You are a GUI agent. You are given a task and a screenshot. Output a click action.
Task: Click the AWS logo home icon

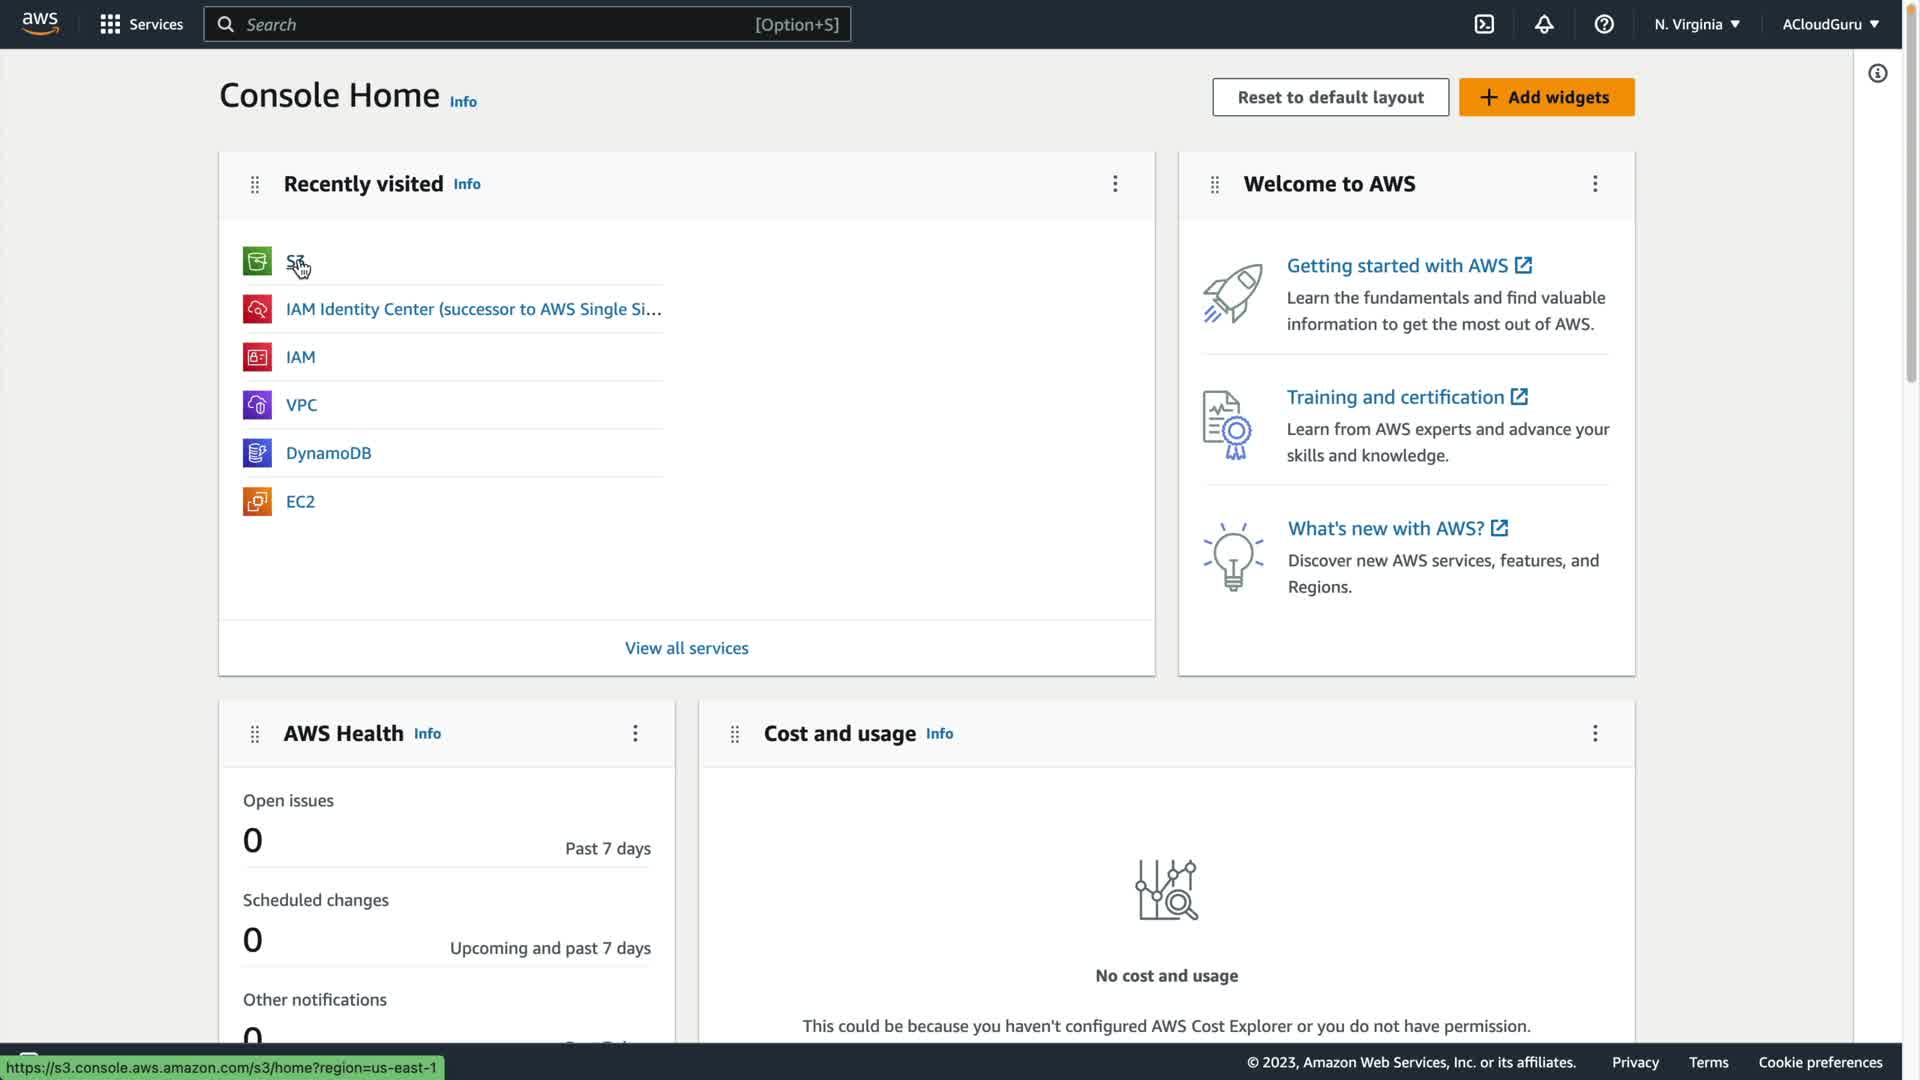click(40, 24)
